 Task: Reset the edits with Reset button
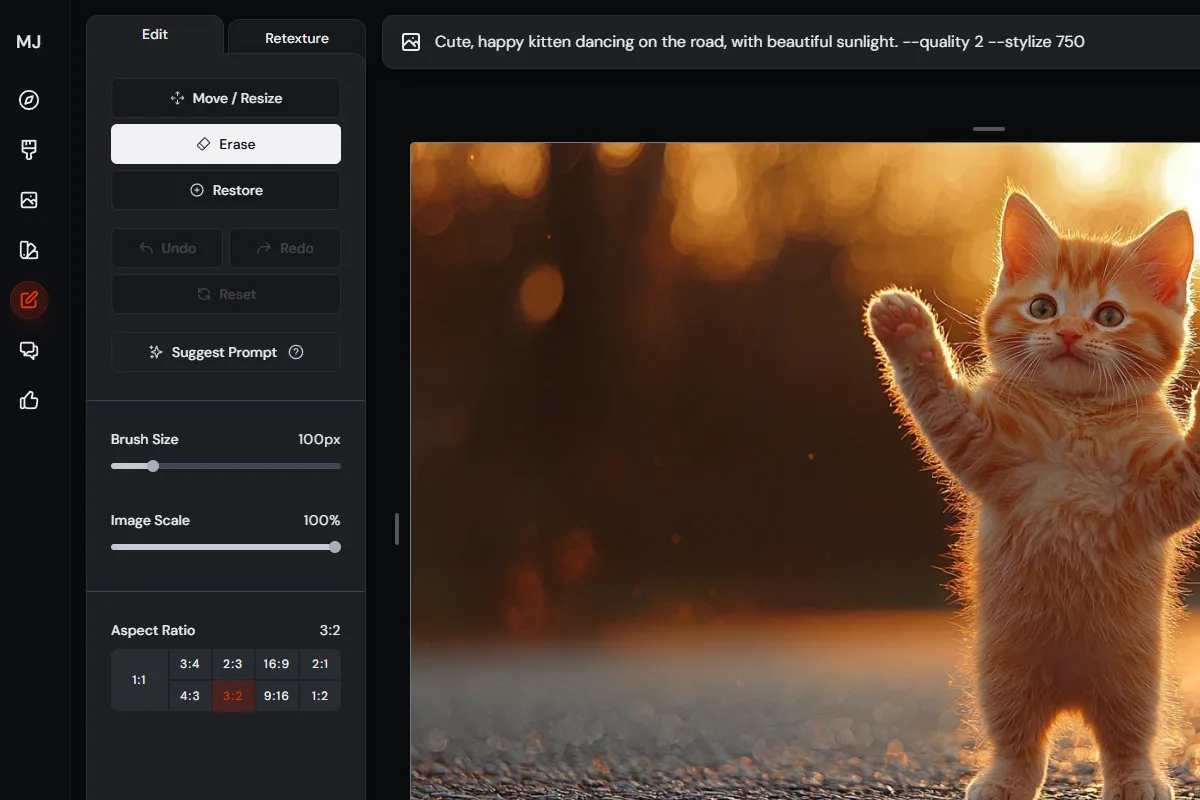226,294
